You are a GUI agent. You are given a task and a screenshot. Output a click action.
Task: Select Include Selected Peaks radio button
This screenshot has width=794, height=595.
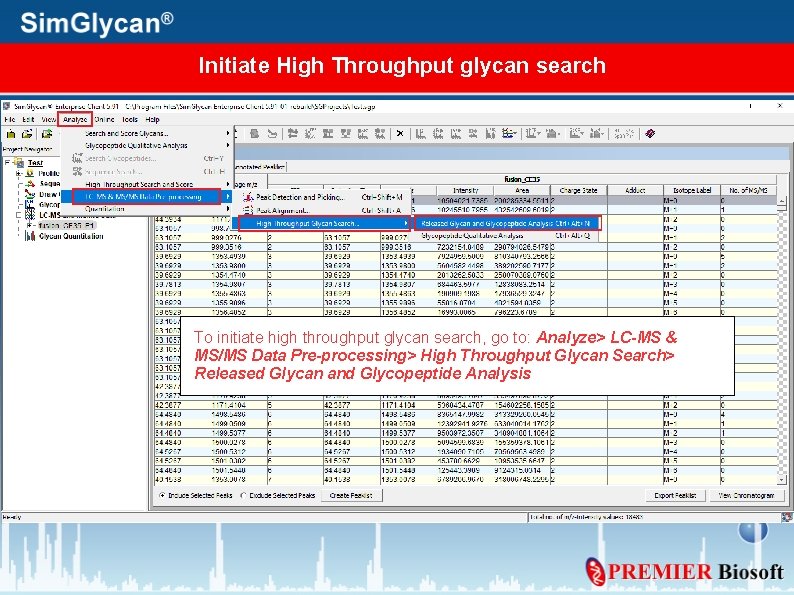(x=162, y=495)
